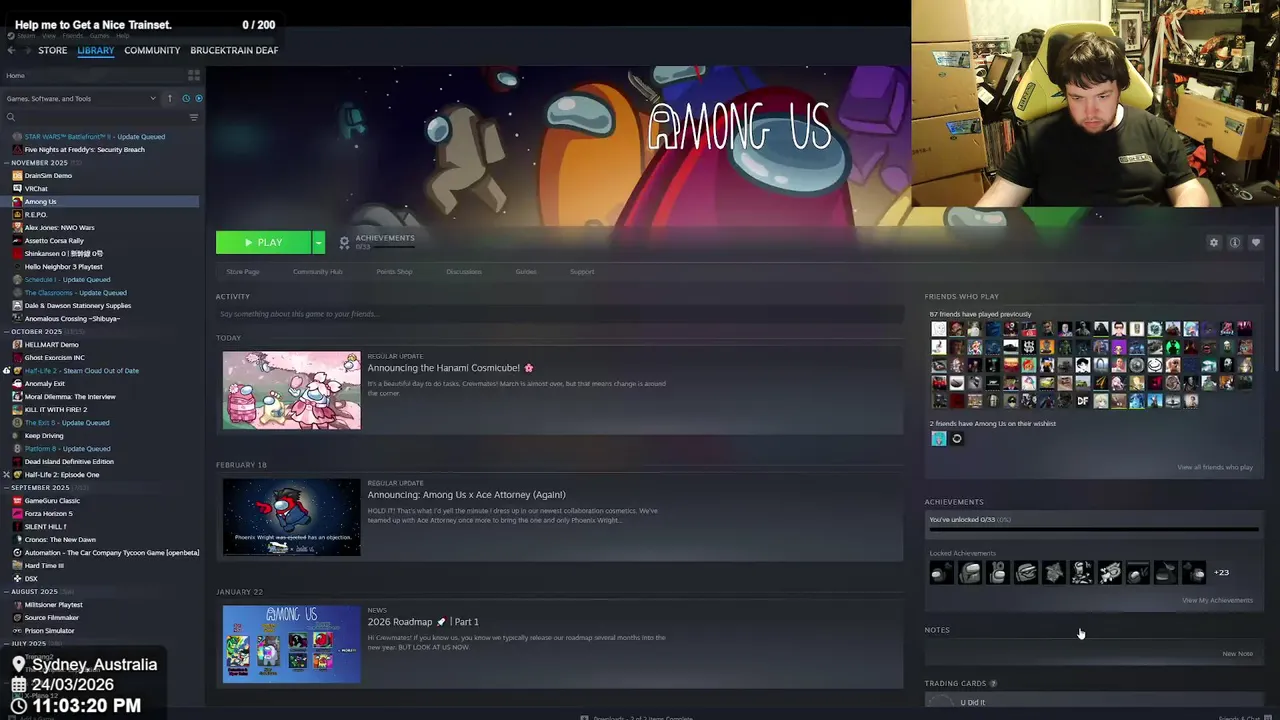Open Store Page link
The image size is (1280, 720).
click(x=243, y=271)
